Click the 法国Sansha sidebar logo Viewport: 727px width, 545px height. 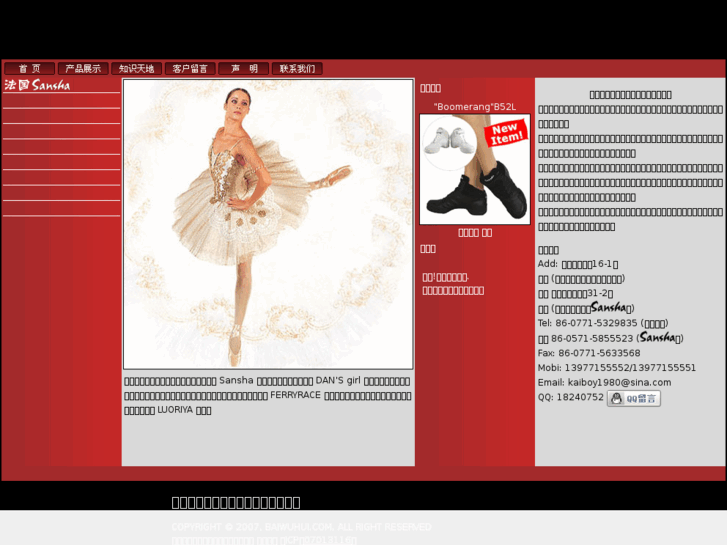(38, 85)
